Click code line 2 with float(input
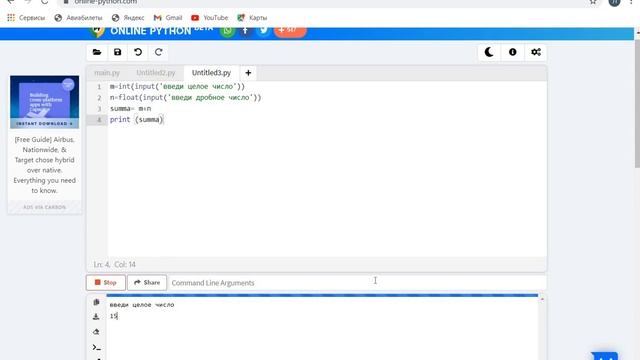Viewport: 640px width, 360px height. coord(185,98)
